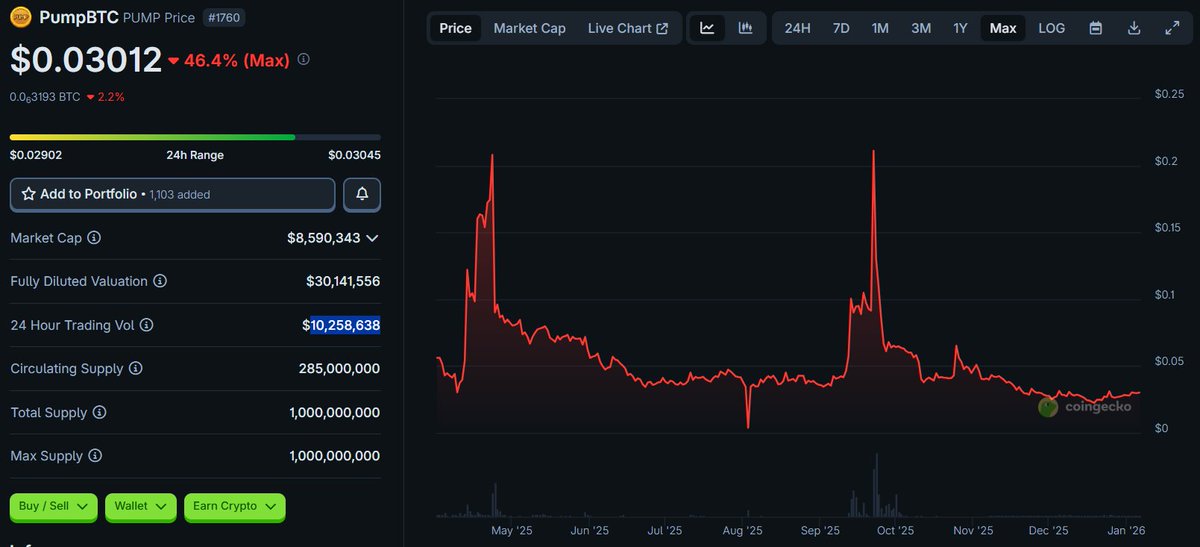This screenshot has height=547, width=1200.
Task: Toggle the LOG scale option
Action: [1052, 28]
